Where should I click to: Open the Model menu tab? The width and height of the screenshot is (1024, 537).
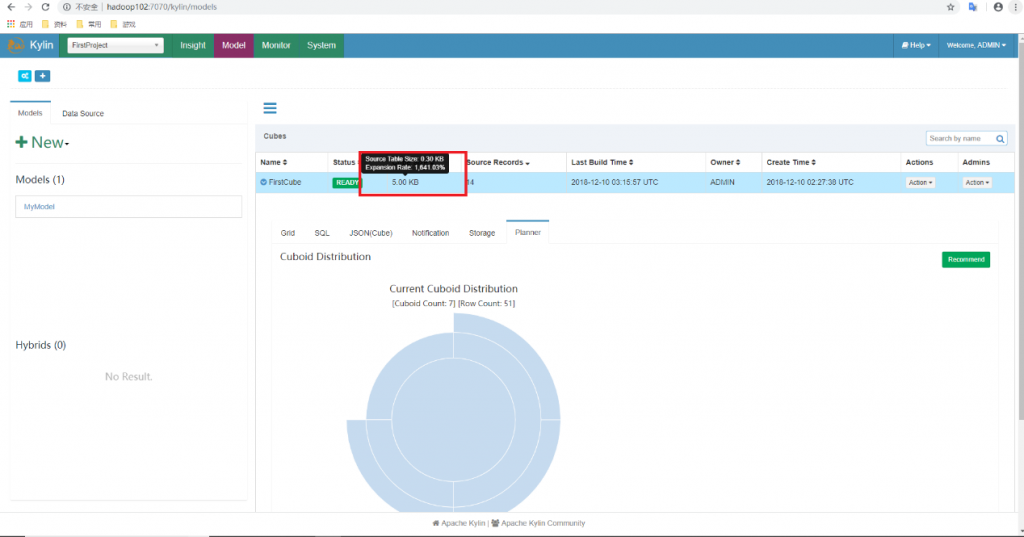pyautogui.click(x=233, y=46)
